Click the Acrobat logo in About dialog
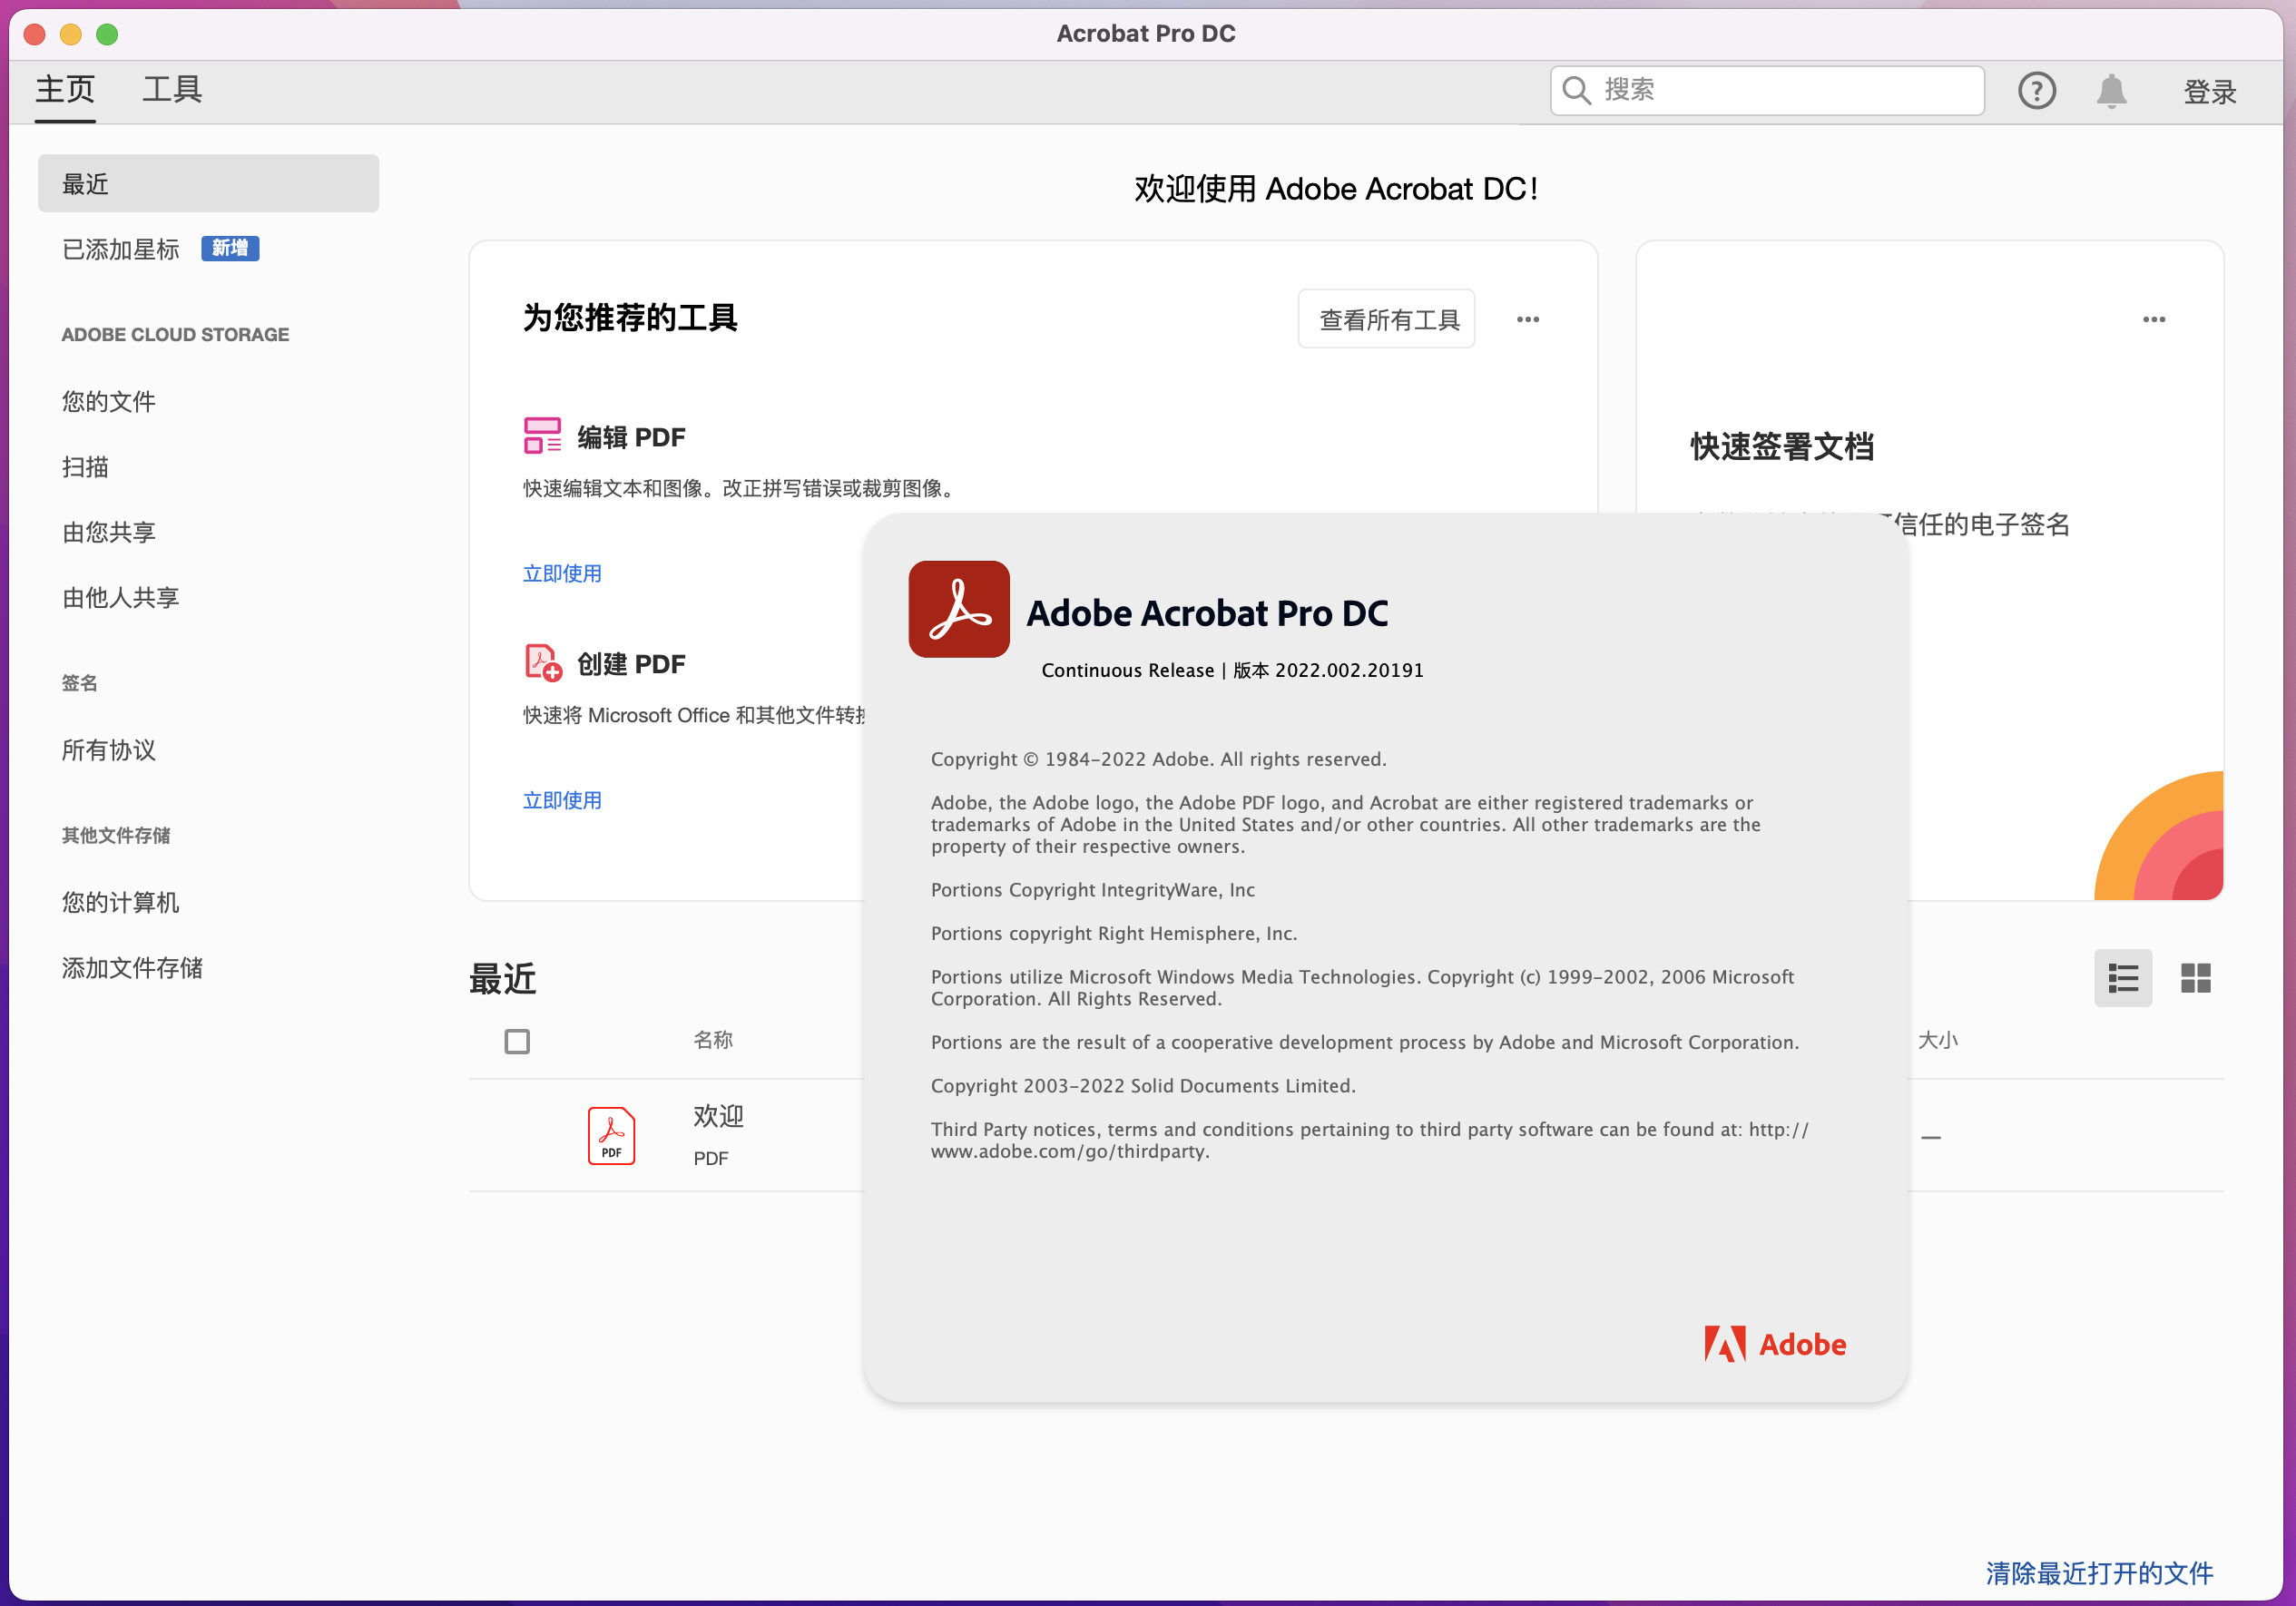 (958, 609)
